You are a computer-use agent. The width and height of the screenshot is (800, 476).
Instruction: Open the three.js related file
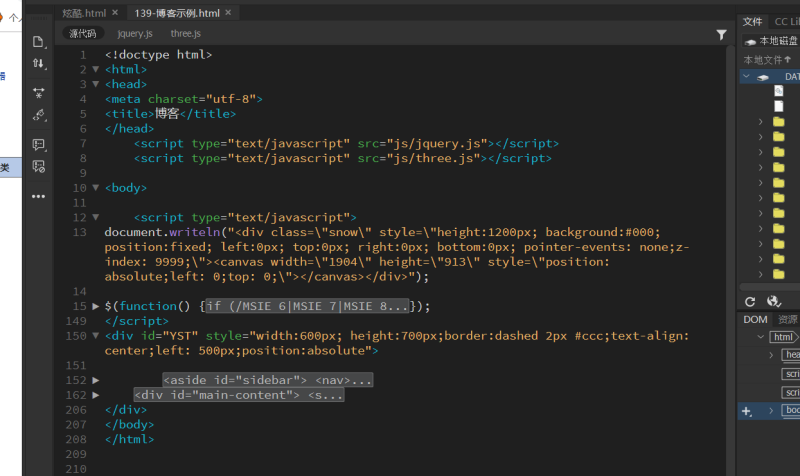point(185,33)
